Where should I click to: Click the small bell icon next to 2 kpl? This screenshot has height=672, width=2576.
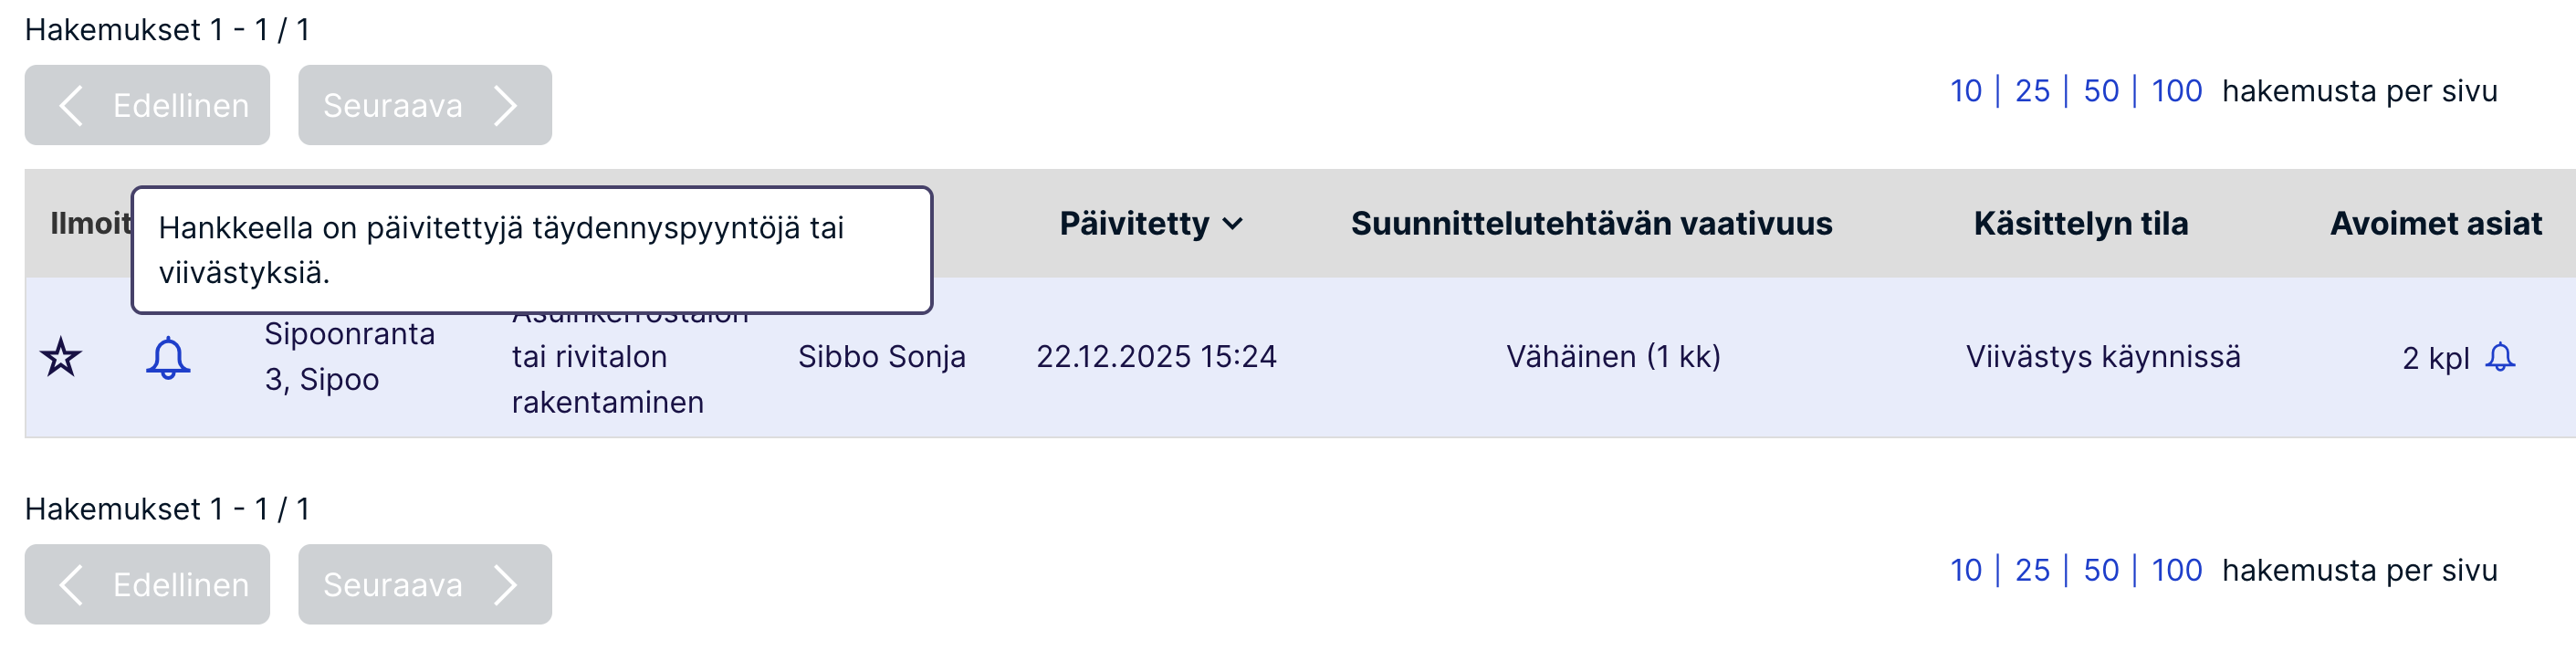tap(2499, 357)
